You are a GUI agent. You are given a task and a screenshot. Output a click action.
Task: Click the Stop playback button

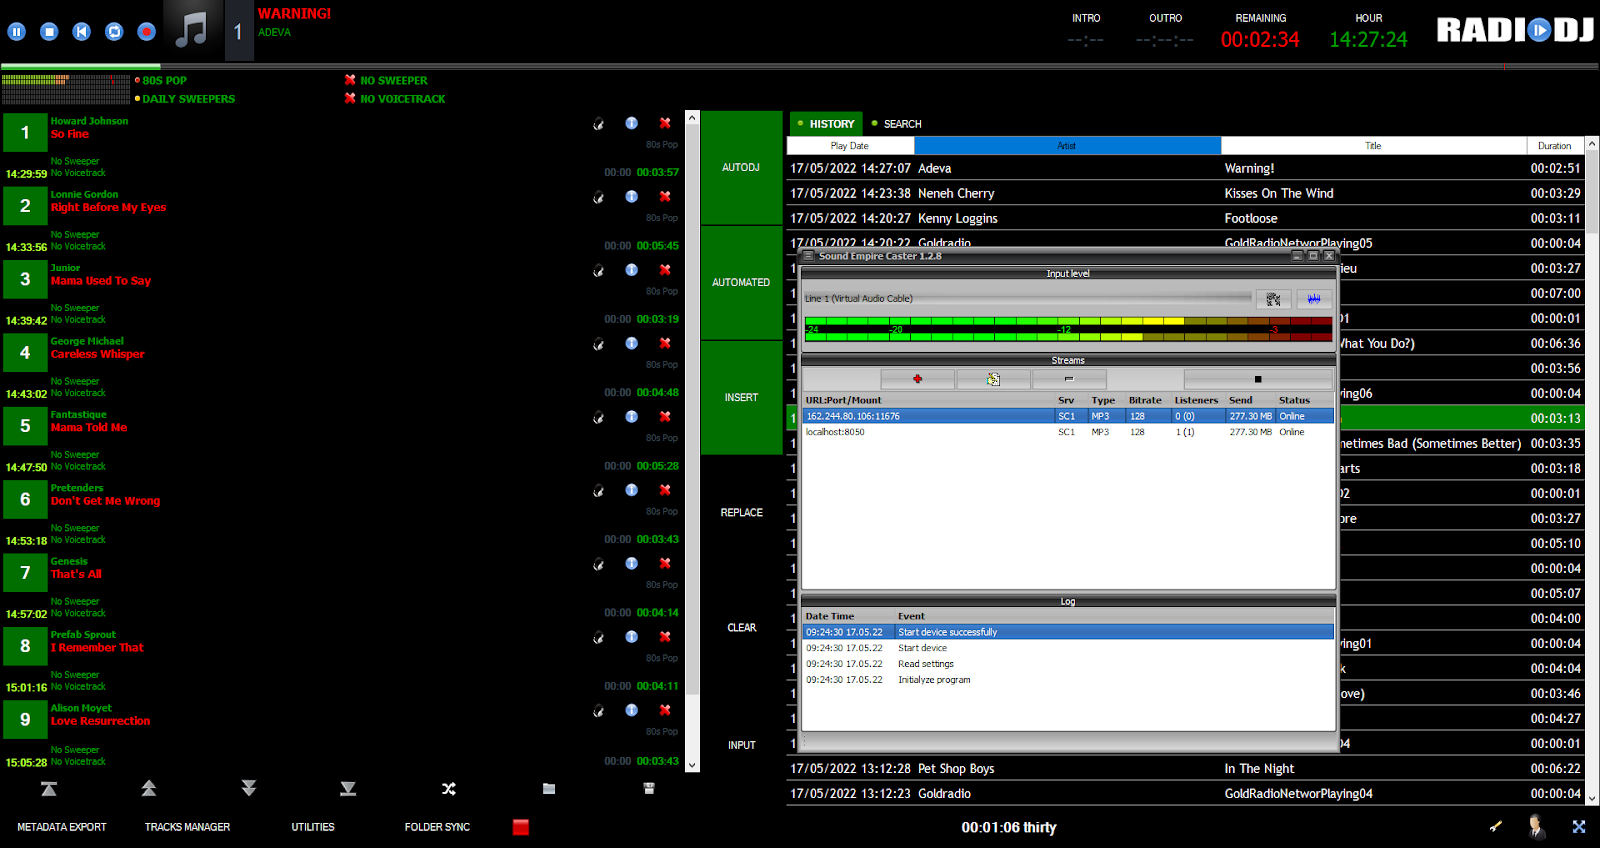pyautogui.click(x=49, y=32)
